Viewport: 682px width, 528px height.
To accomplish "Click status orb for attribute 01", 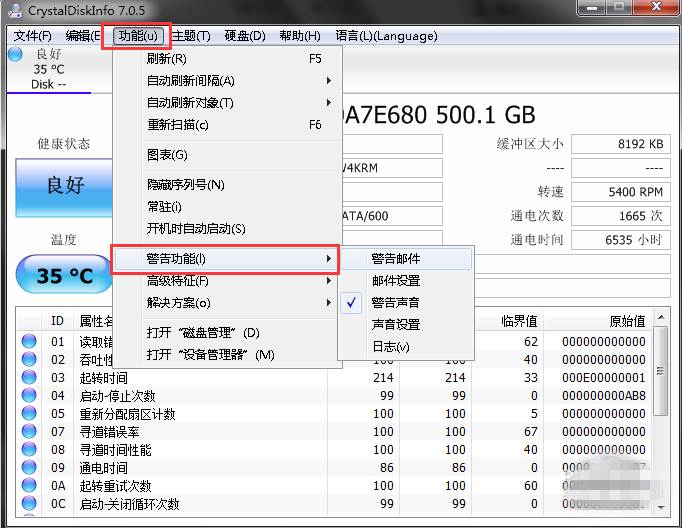I will [29, 341].
